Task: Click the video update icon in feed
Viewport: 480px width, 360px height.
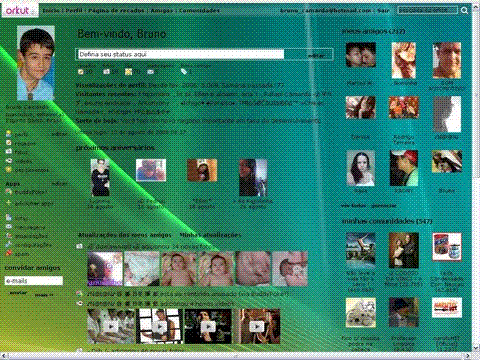Action: pyautogui.click(x=80, y=303)
